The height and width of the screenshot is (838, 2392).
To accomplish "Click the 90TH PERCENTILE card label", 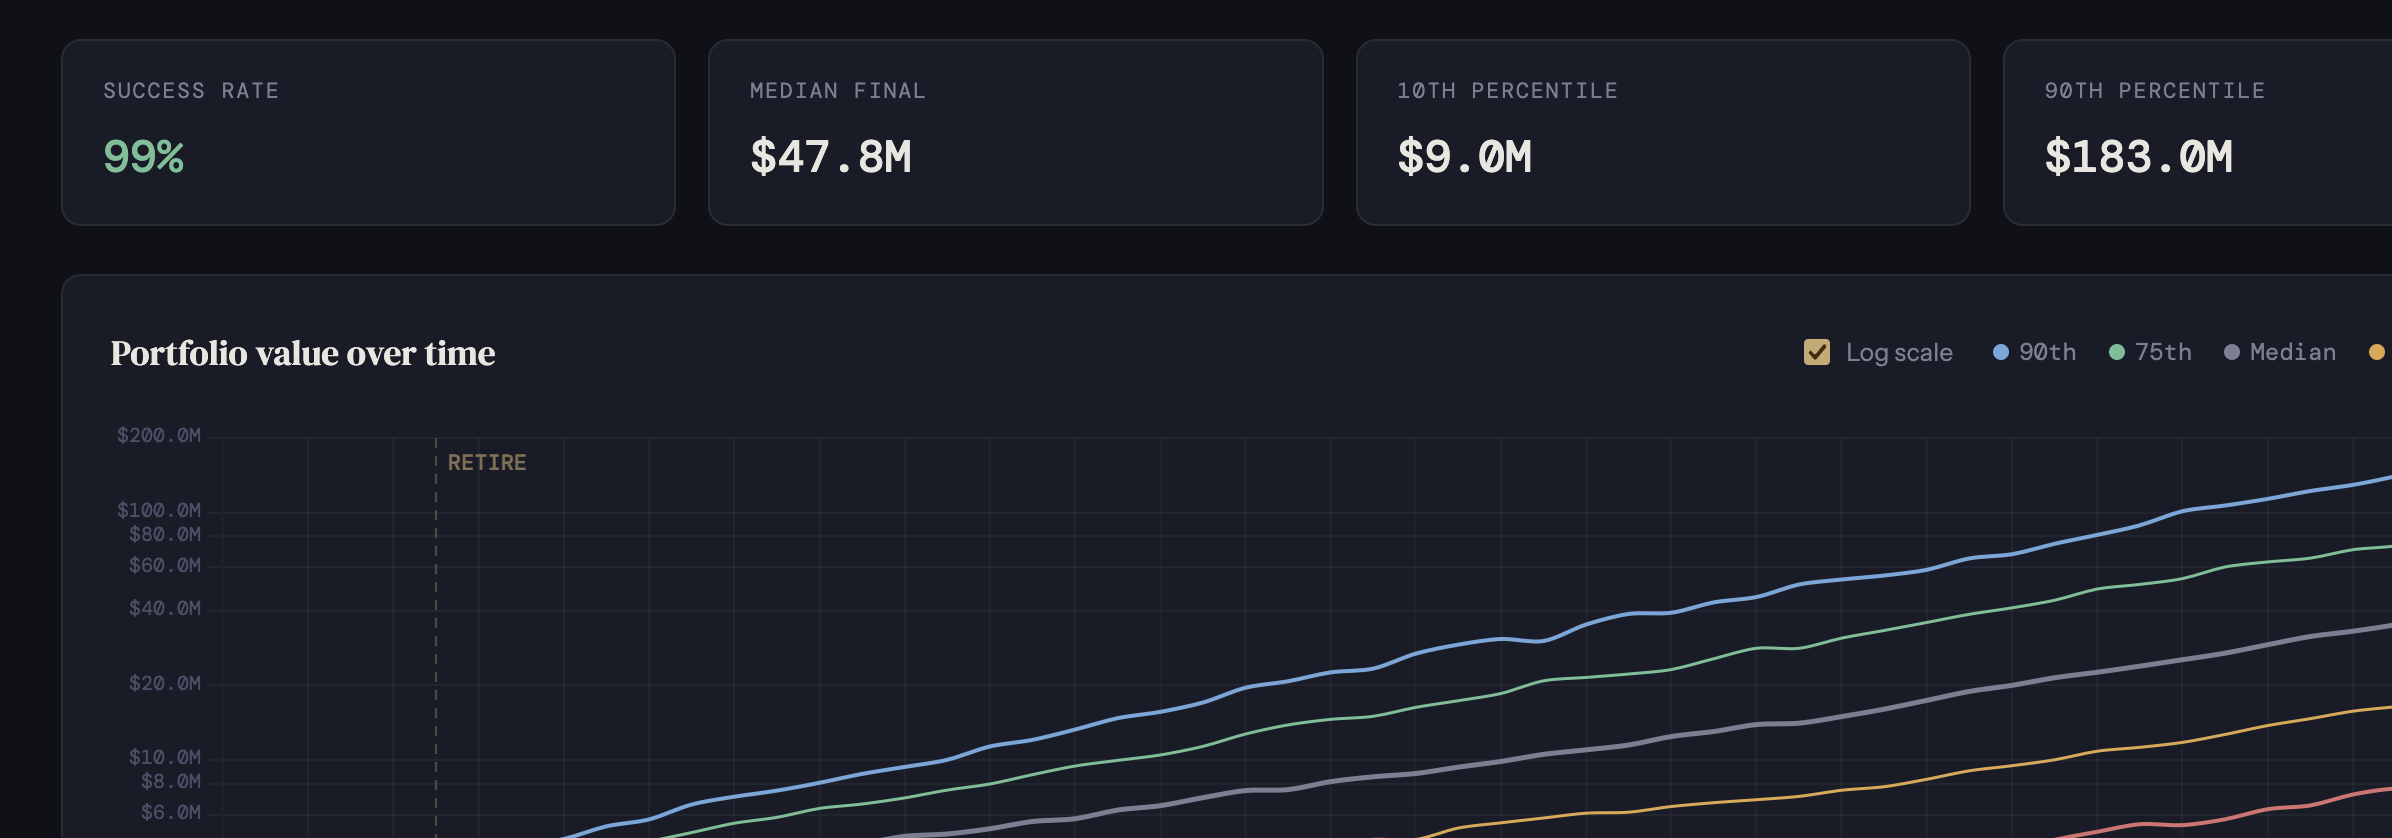I will pos(2155,91).
